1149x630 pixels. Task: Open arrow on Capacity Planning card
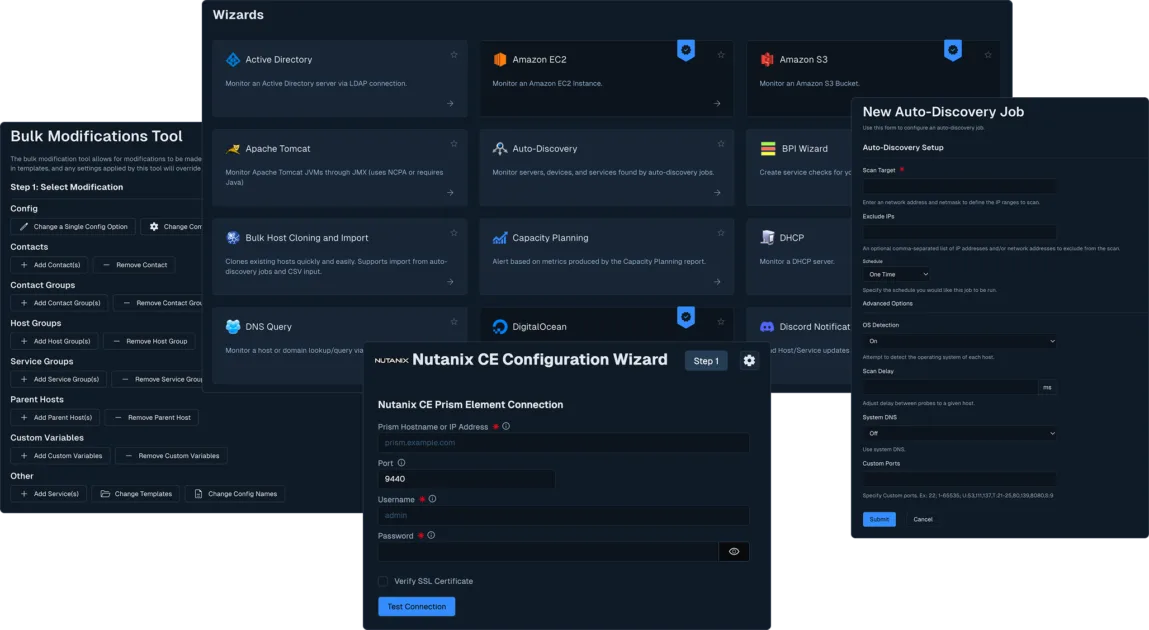pos(717,281)
